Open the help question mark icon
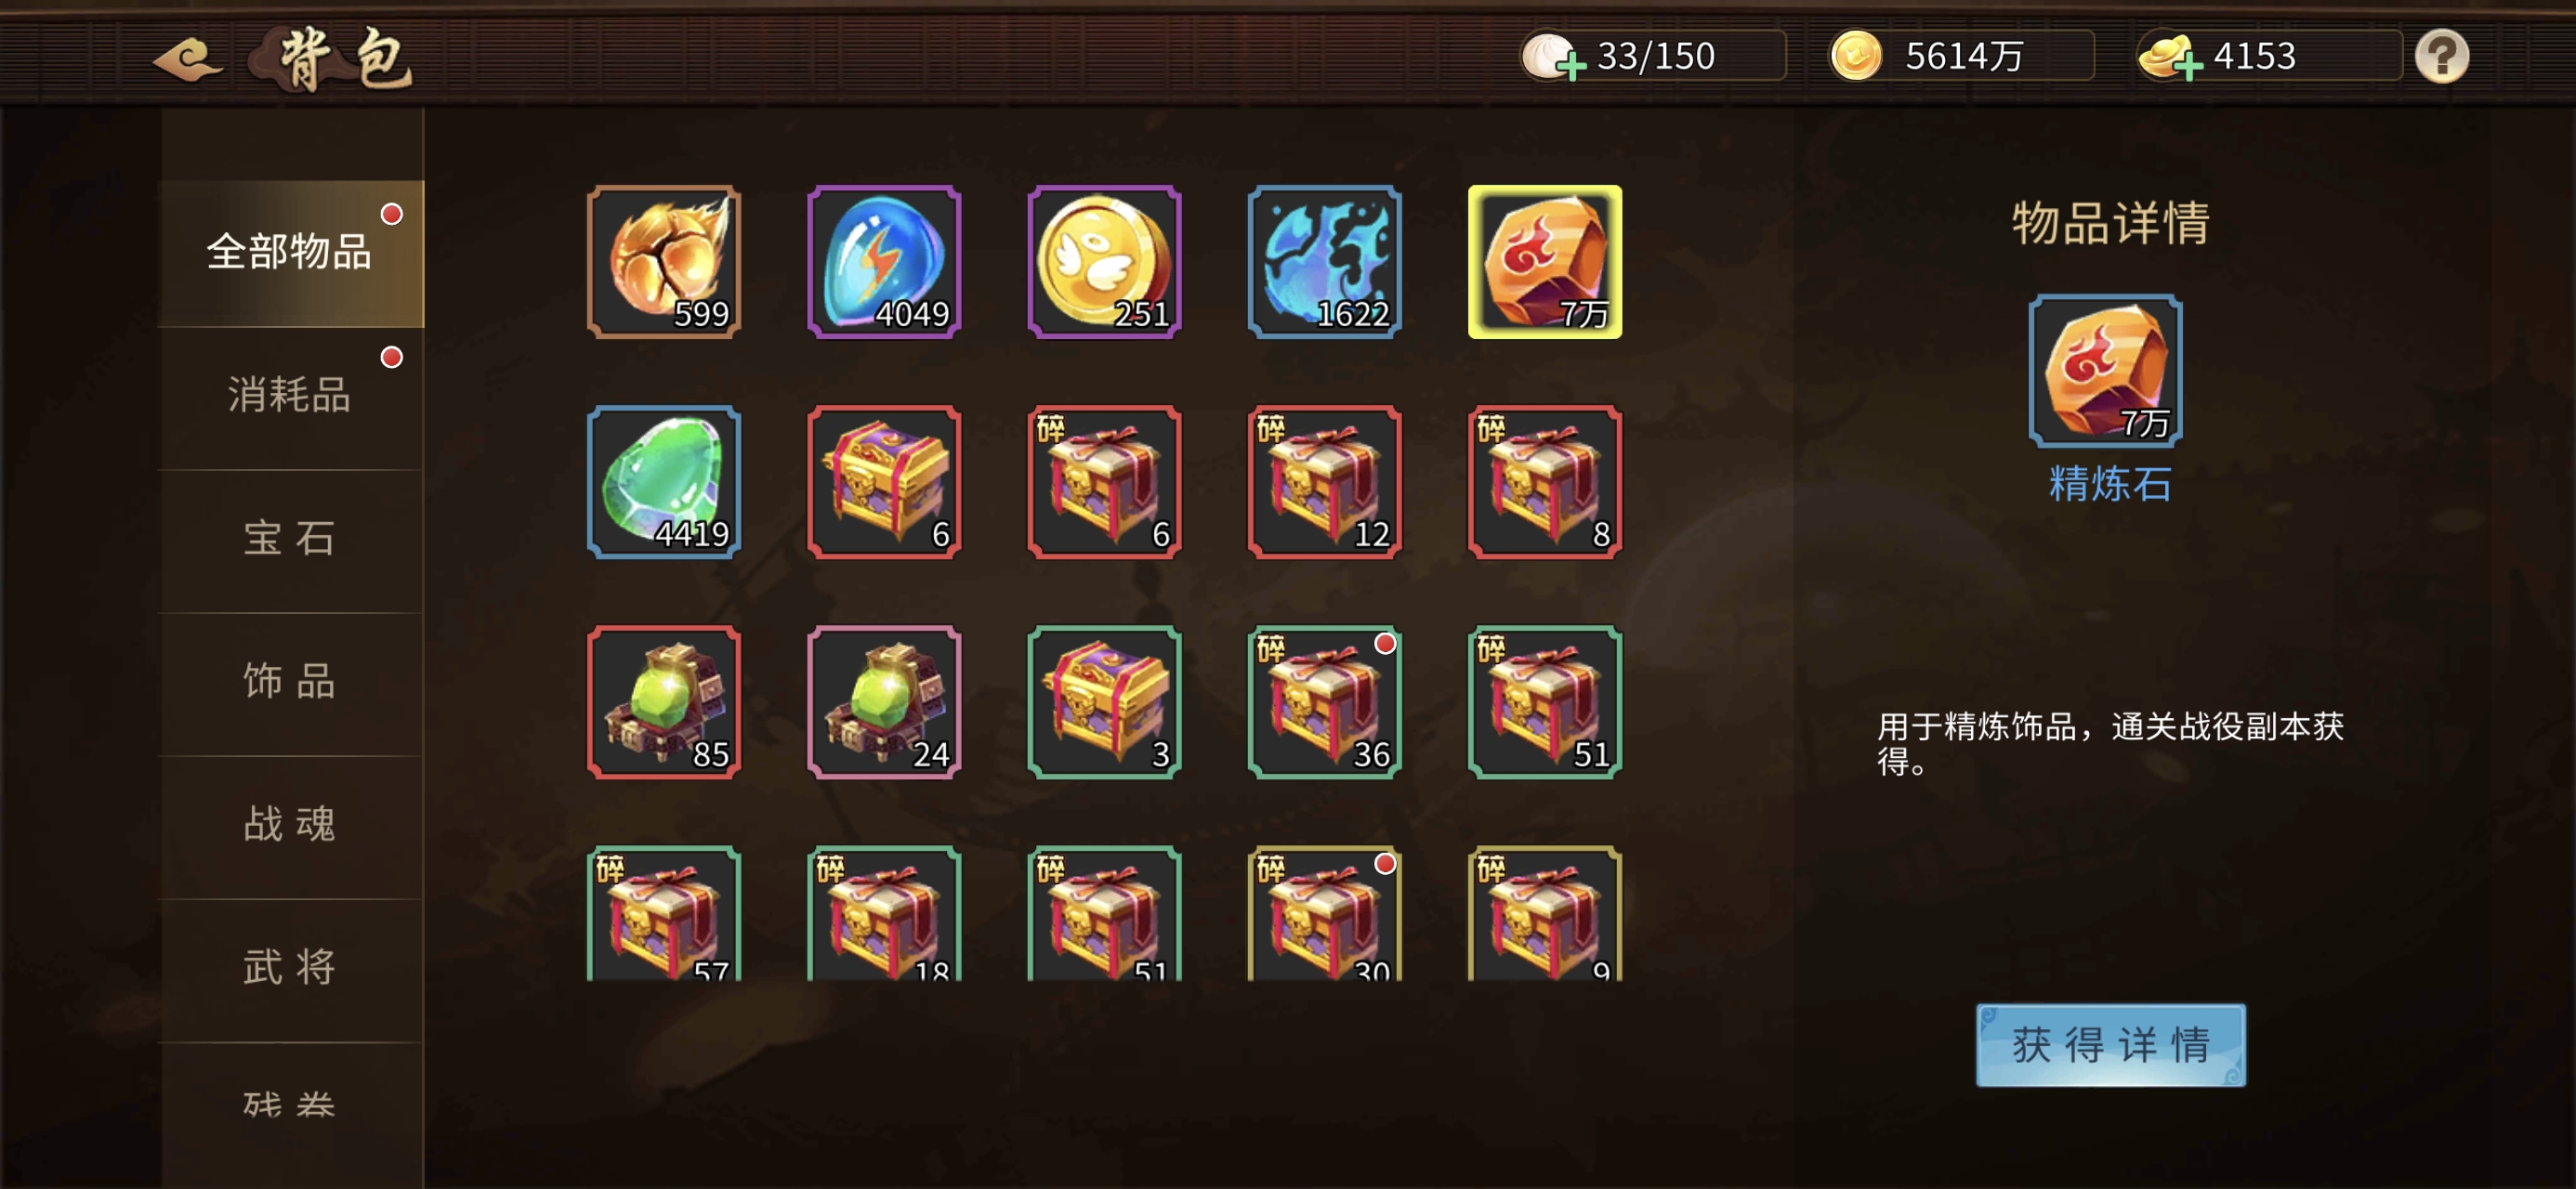The width and height of the screenshot is (2576, 1189). point(2441,56)
